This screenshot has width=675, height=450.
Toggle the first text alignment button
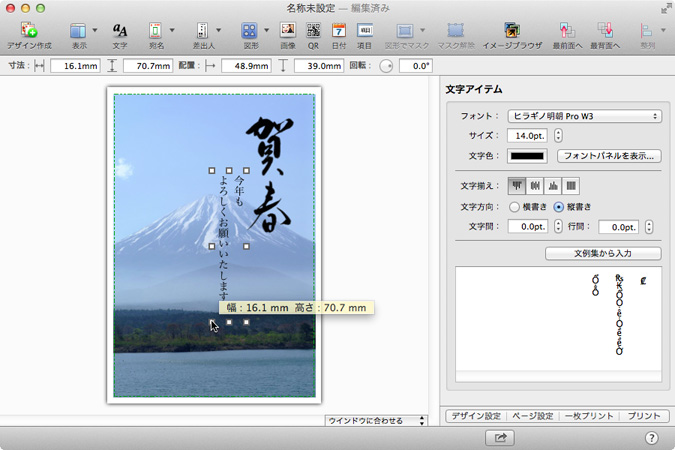coord(517,186)
